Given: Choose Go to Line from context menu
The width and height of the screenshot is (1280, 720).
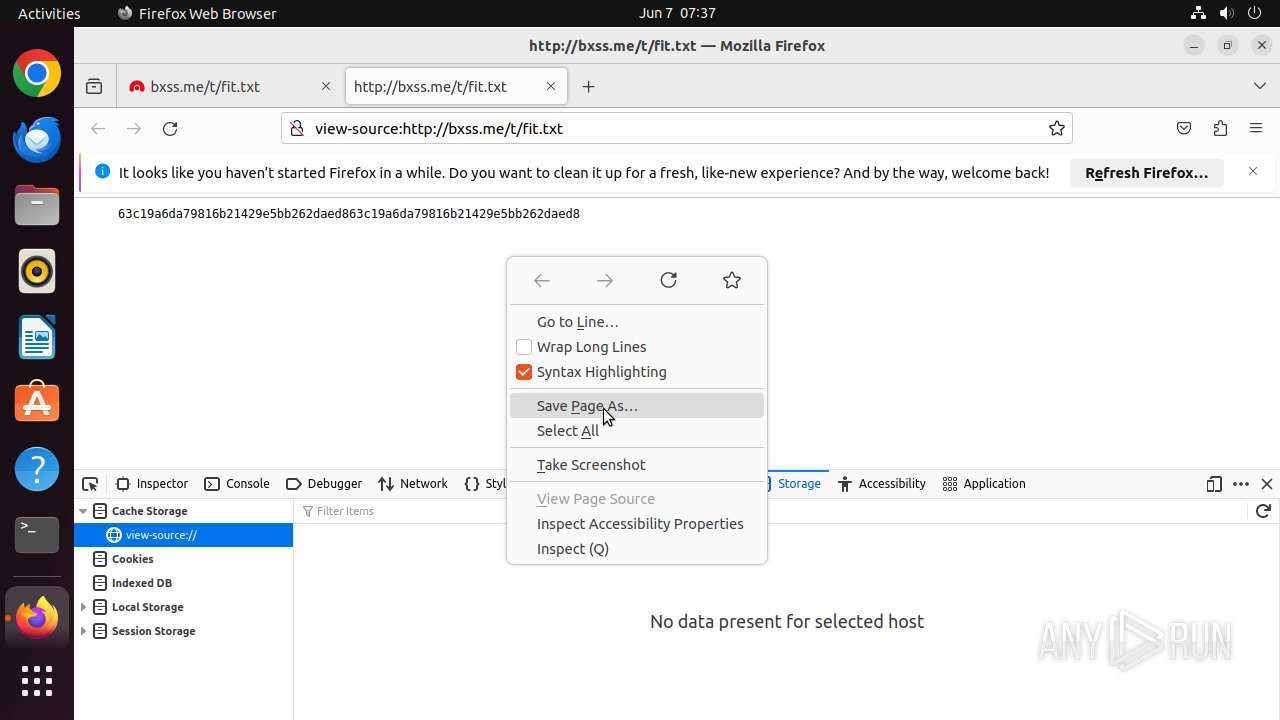Looking at the screenshot, I should pyautogui.click(x=637, y=322).
